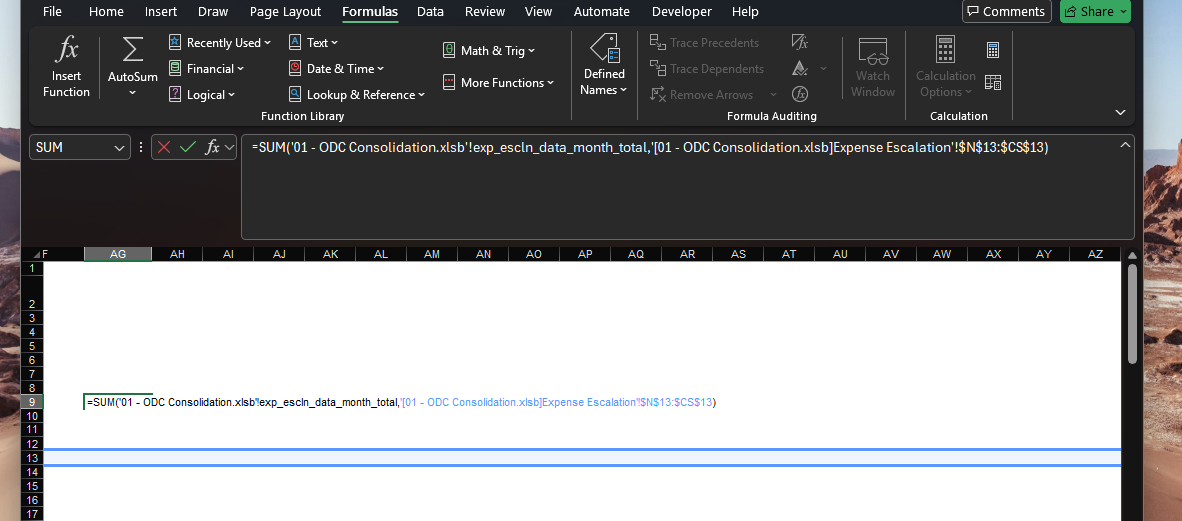The width and height of the screenshot is (1182, 521).
Task: Expand the Error Checking dropdown arrow
Action: (x=823, y=69)
